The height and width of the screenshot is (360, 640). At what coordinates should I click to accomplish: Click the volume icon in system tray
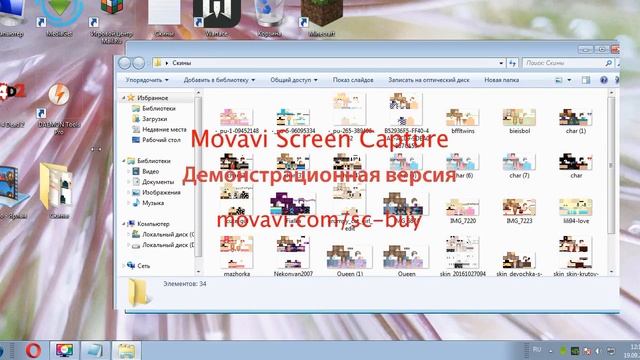pos(598,351)
